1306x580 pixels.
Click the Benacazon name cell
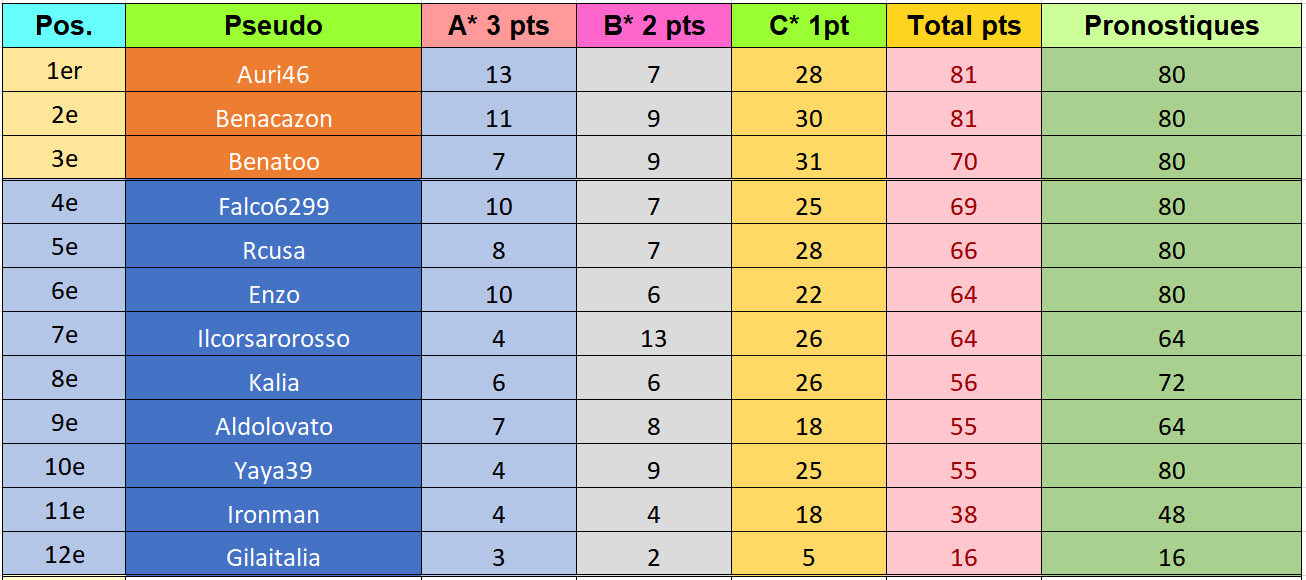(273, 118)
